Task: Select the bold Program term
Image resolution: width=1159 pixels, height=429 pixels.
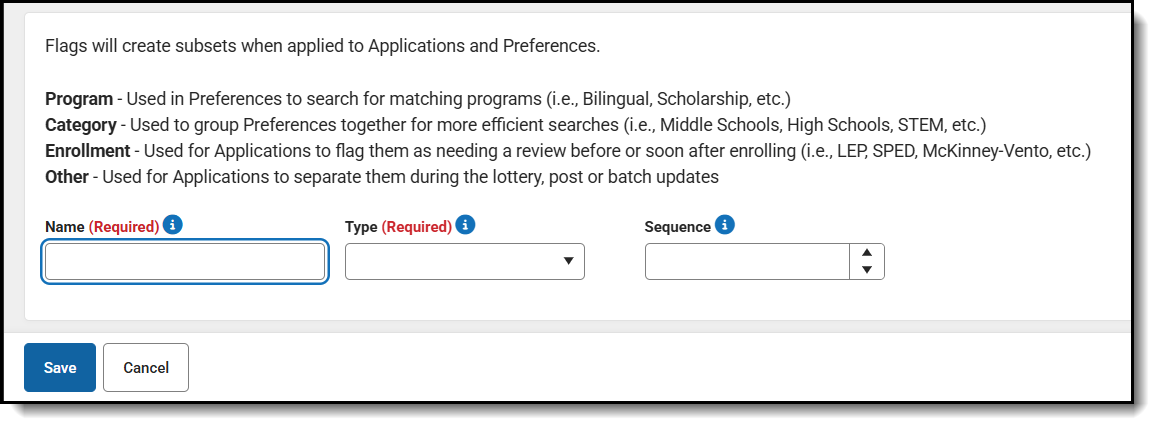Action: click(79, 99)
